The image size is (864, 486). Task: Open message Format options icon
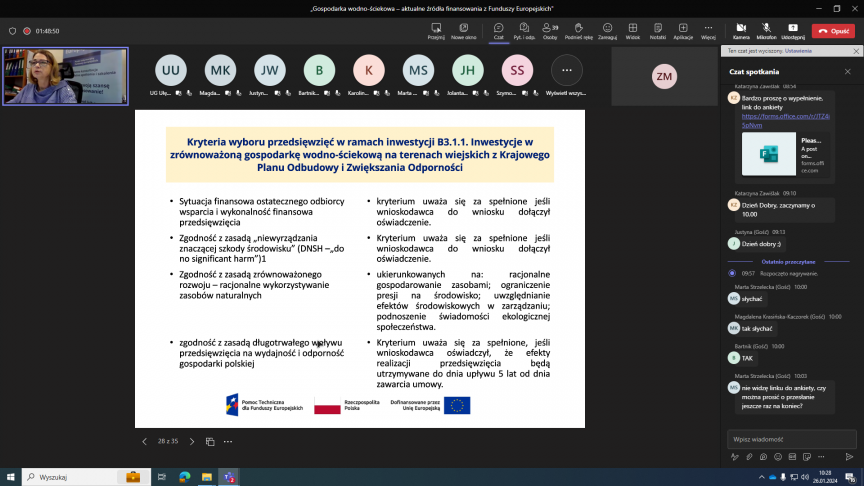click(x=735, y=457)
